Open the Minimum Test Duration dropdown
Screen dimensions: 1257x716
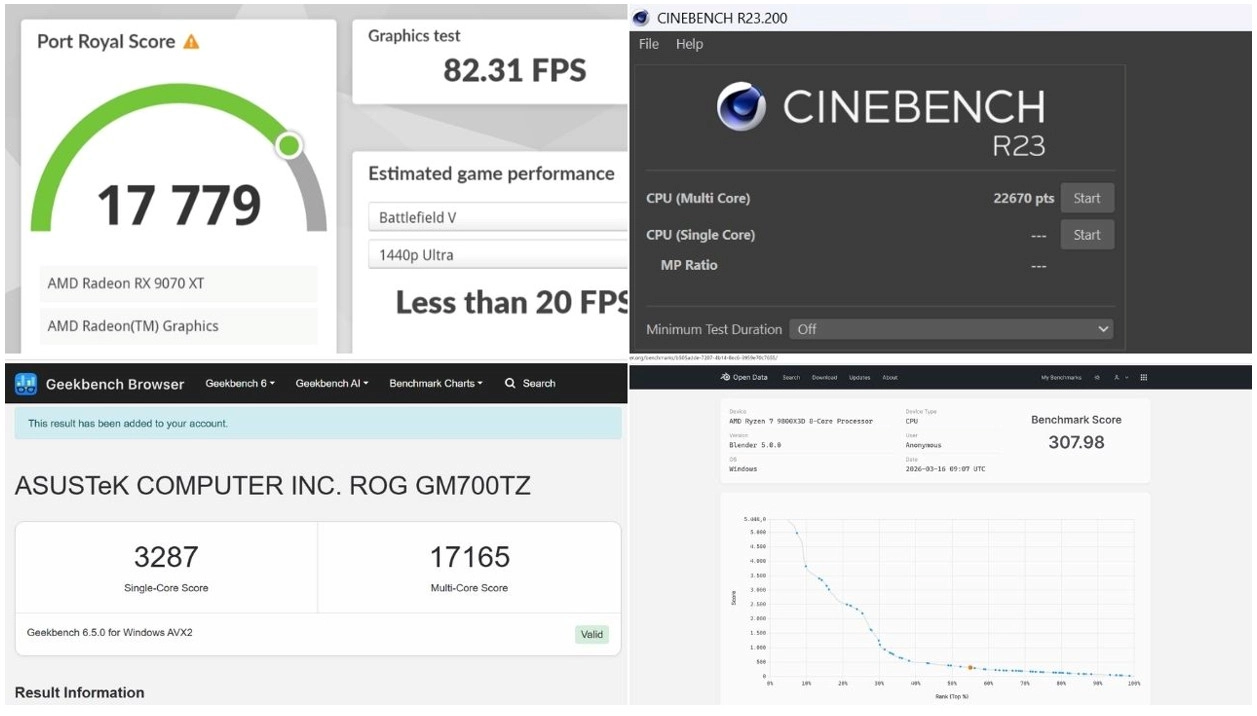(x=950, y=329)
